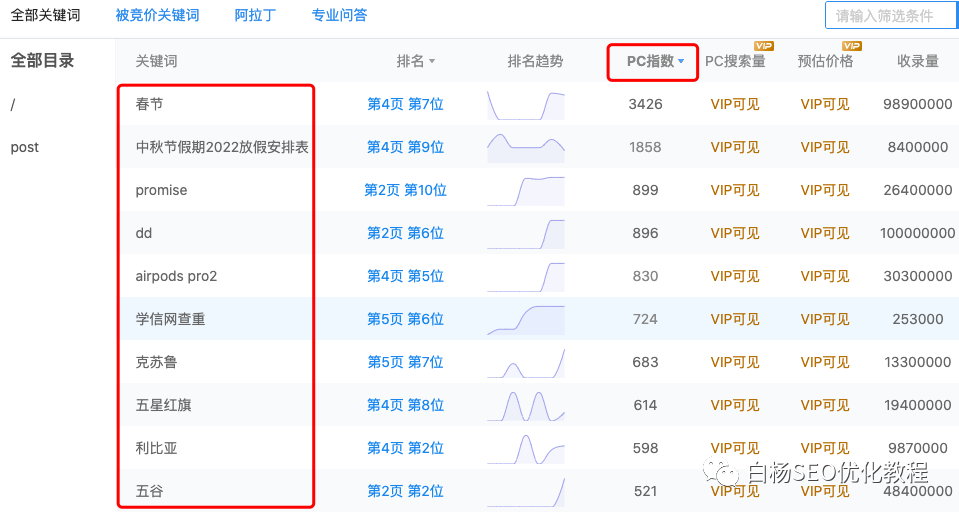The image size is (959, 514).
Task: Click keyword 利比亚
Action: (x=156, y=449)
